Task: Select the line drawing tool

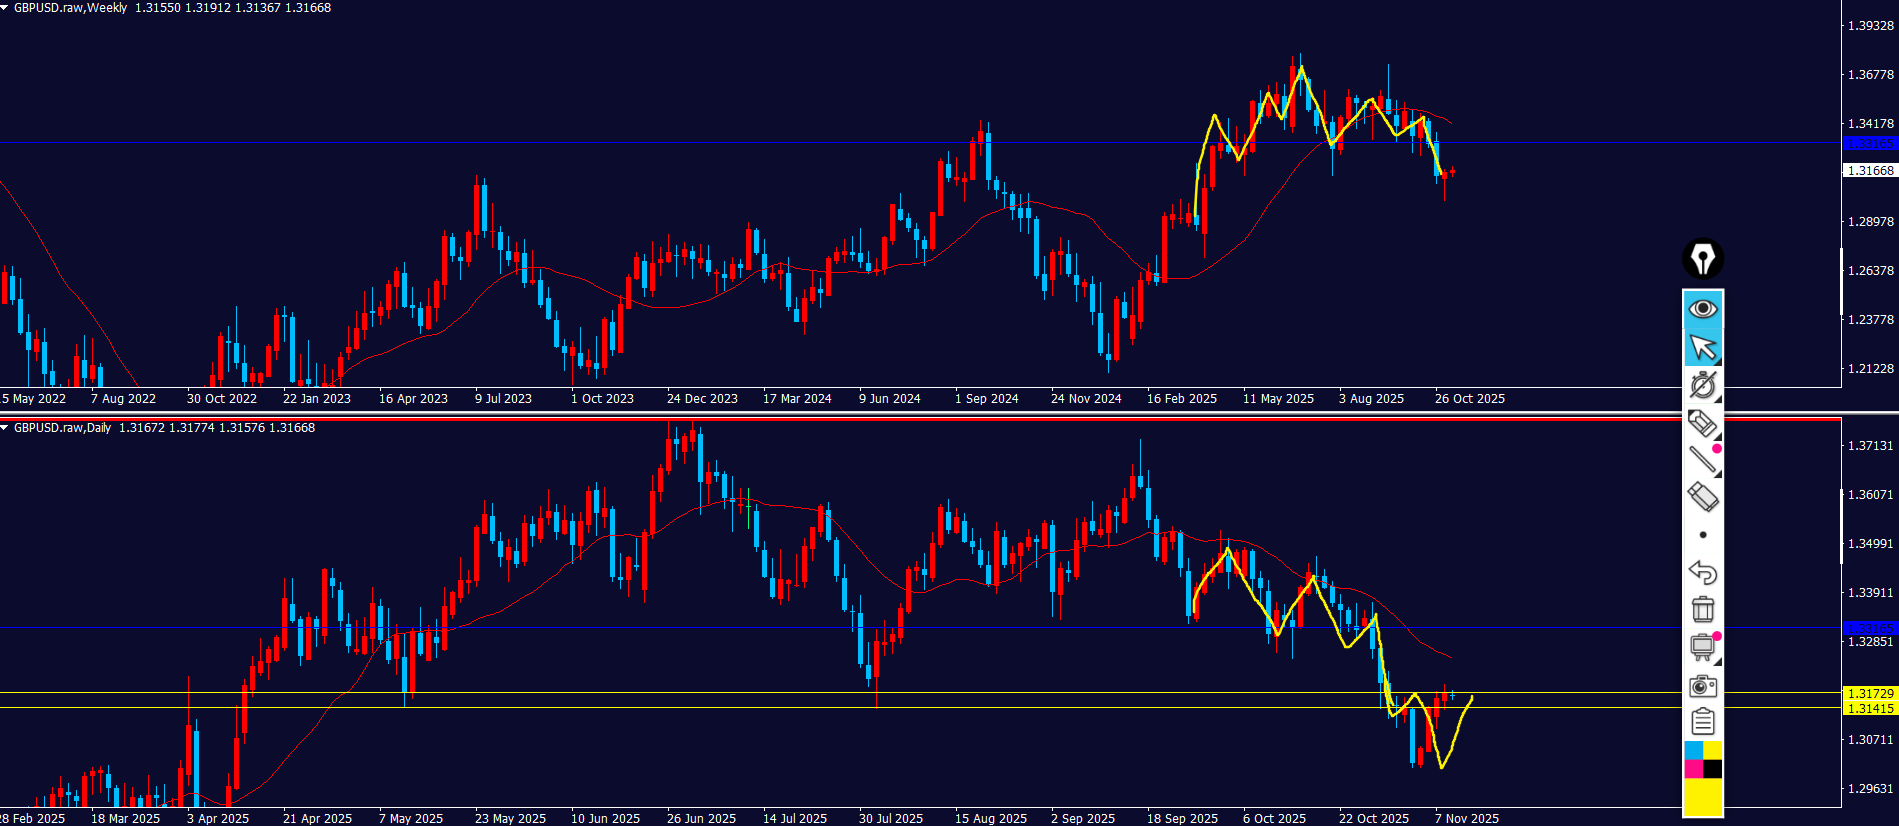Action: (1702, 460)
